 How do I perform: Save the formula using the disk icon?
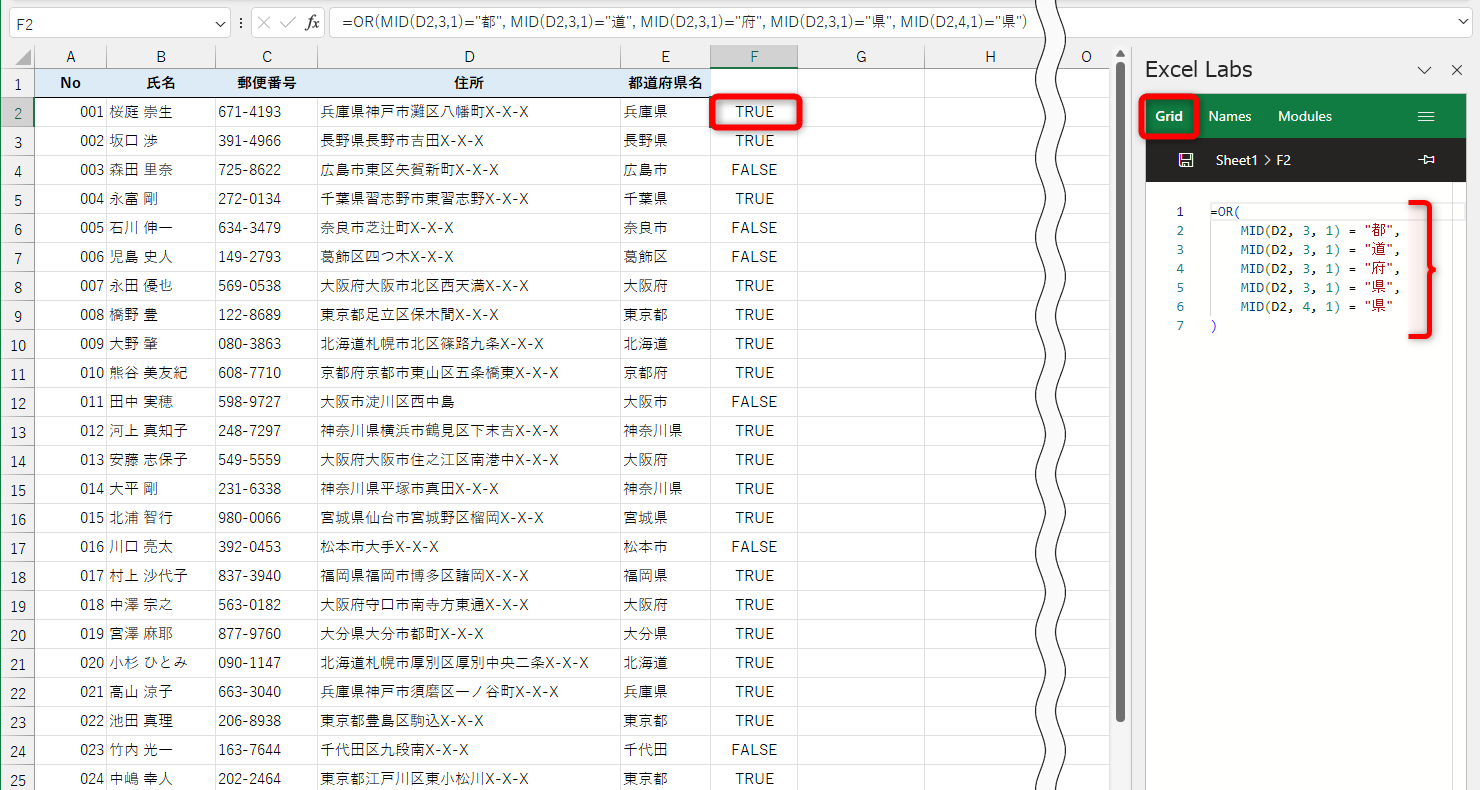pyautogui.click(x=1186, y=159)
